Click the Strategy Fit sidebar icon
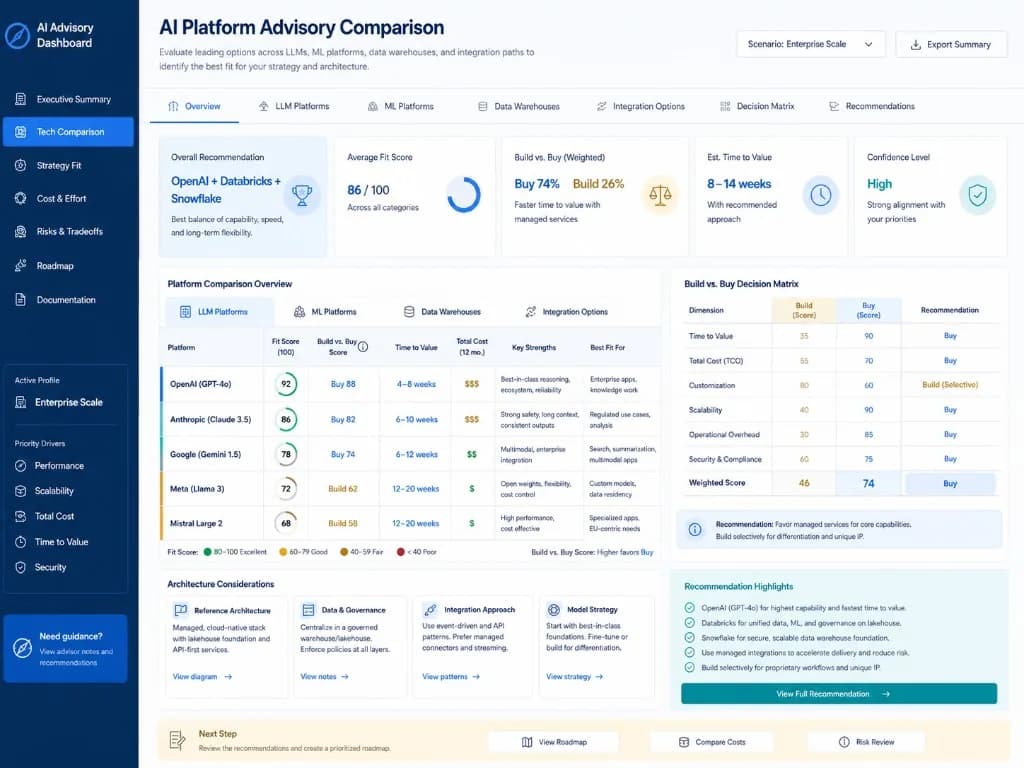1024x768 pixels. click(21, 165)
